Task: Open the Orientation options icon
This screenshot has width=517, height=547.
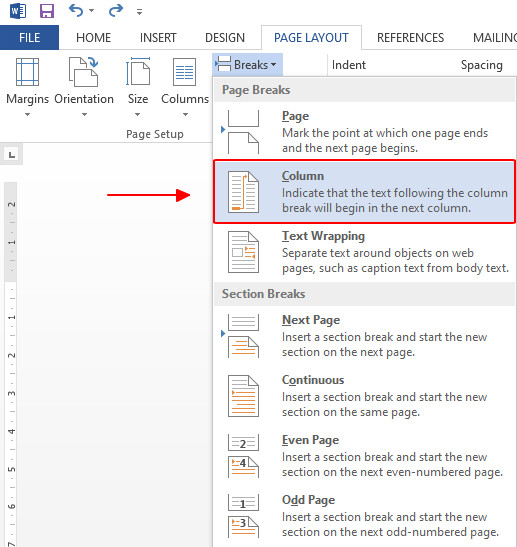Action: (84, 72)
